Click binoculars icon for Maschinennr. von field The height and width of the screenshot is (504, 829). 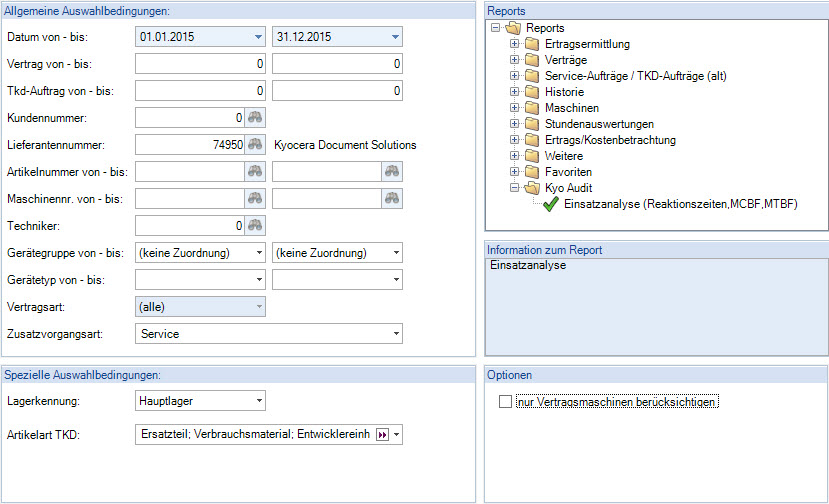(x=256, y=199)
